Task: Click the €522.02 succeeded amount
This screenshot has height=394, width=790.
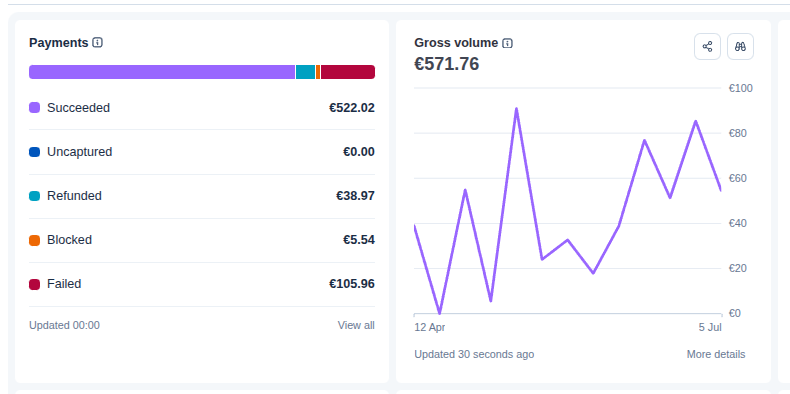Action: 352,108
